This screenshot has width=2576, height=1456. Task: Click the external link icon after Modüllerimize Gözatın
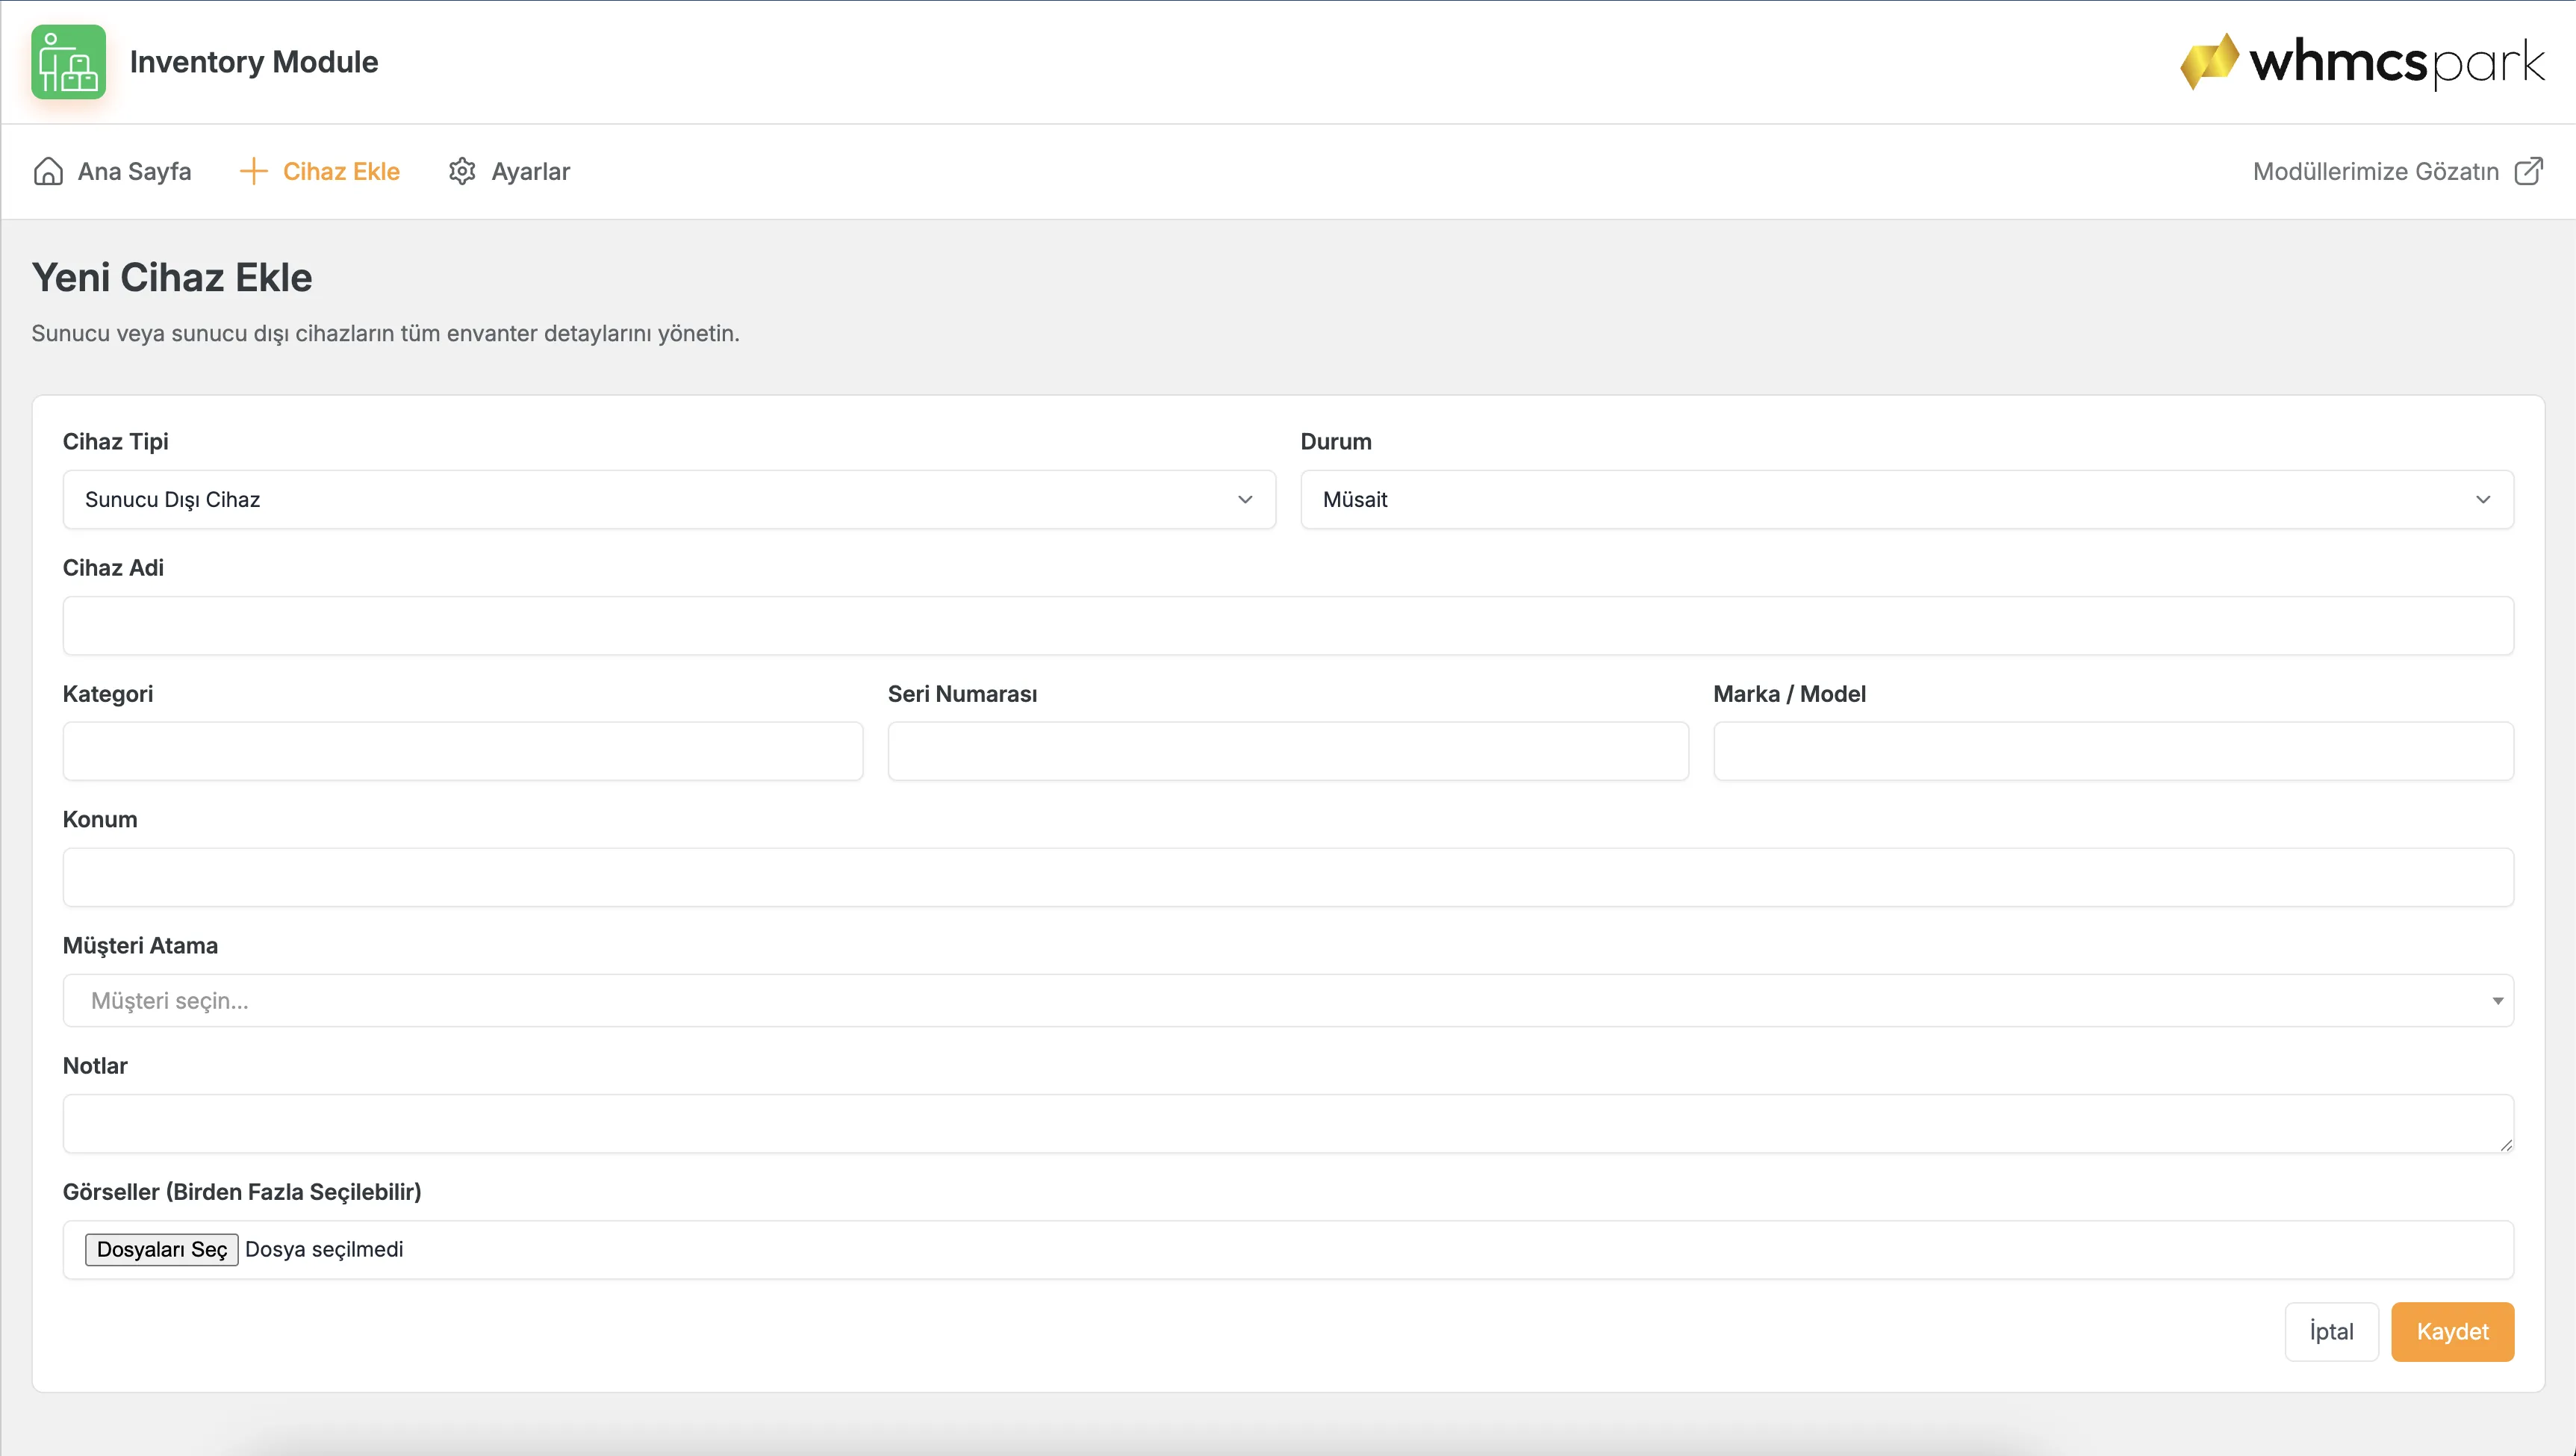[2528, 171]
